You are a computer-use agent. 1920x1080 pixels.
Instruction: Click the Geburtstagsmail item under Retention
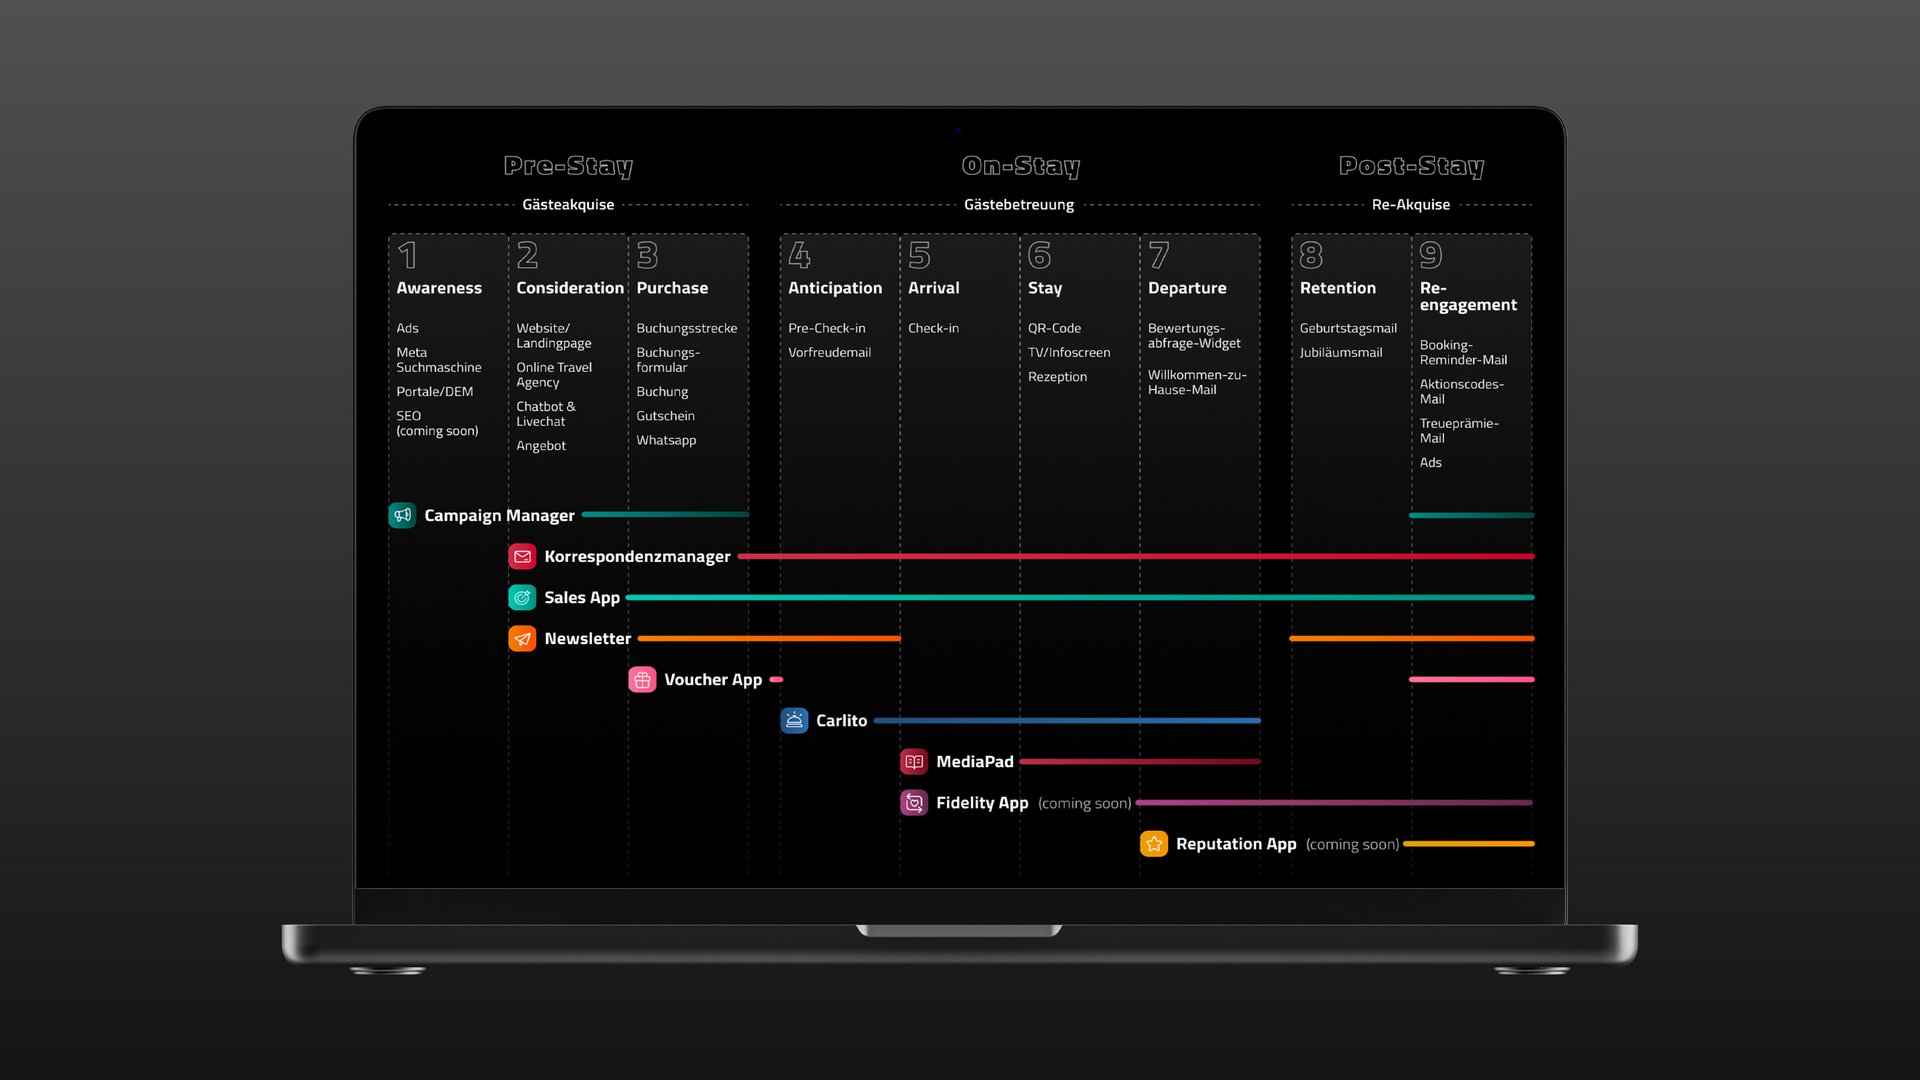click(1347, 328)
